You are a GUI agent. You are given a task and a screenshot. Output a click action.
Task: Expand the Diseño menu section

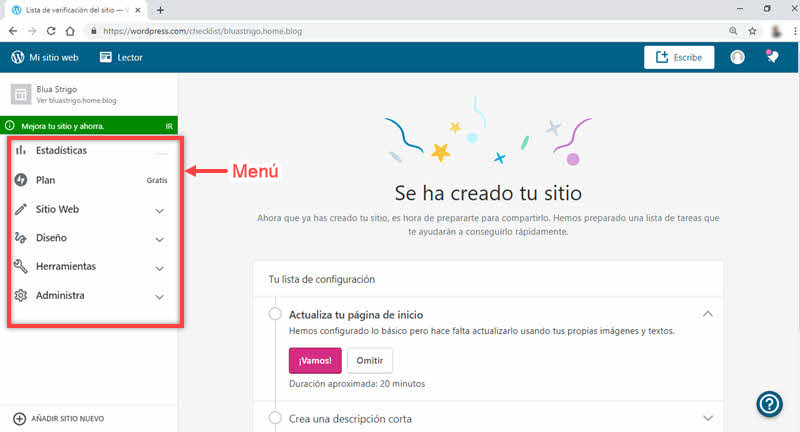tap(159, 239)
